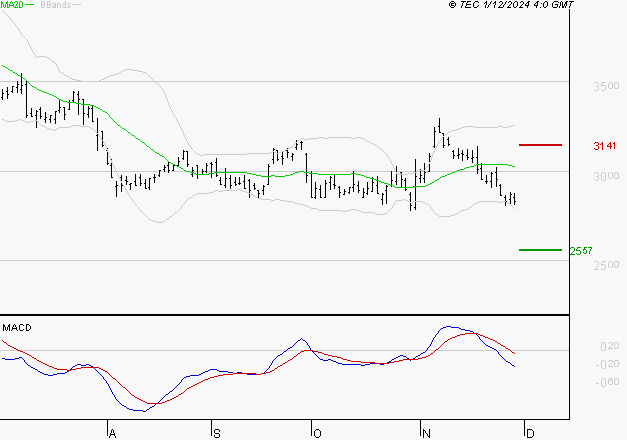Click the red resistance line marker
Image resolution: width=627 pixels, height=440 pixels.
coord(541,145)
